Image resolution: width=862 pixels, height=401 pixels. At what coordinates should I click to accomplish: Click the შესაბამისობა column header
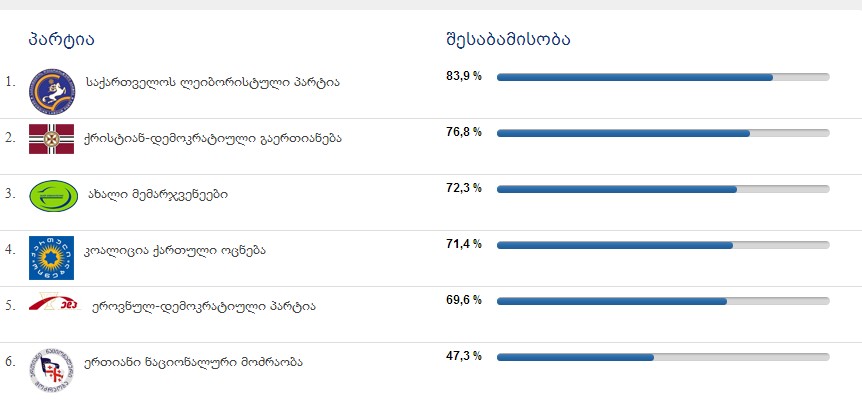click(508, 40)
